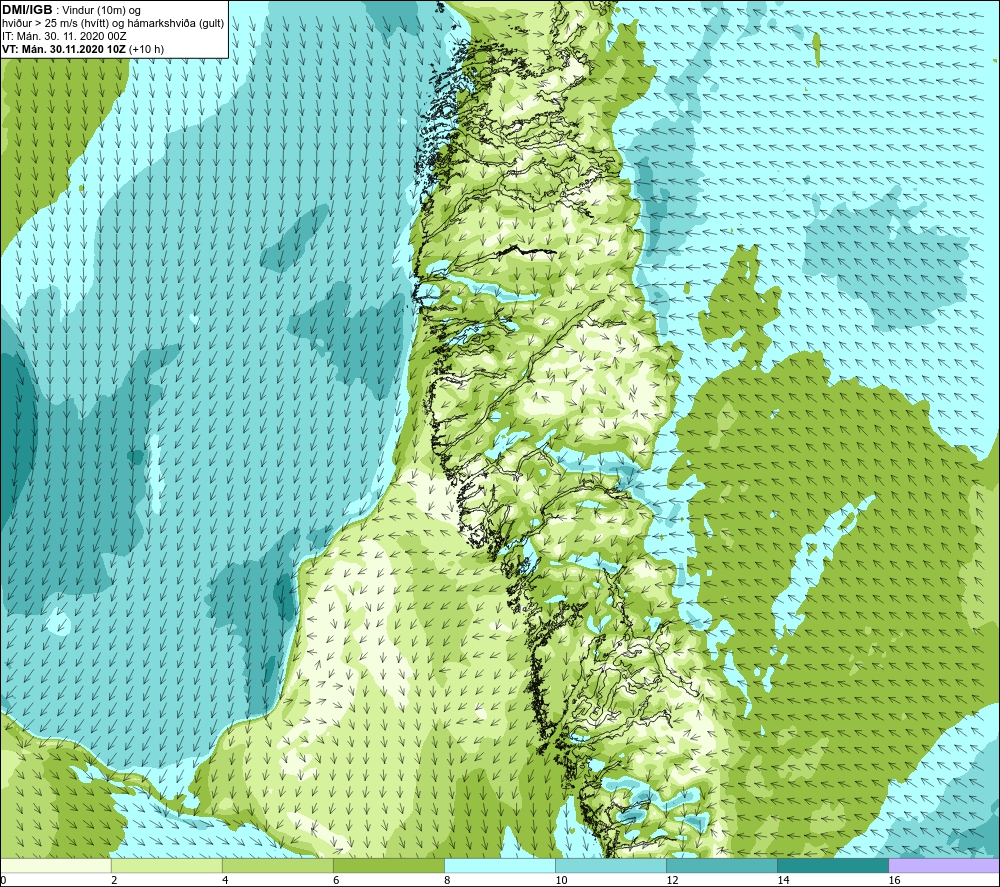Click the above-16 m/s purple legend swatch
1000x887 pixels.
(945, 865)
